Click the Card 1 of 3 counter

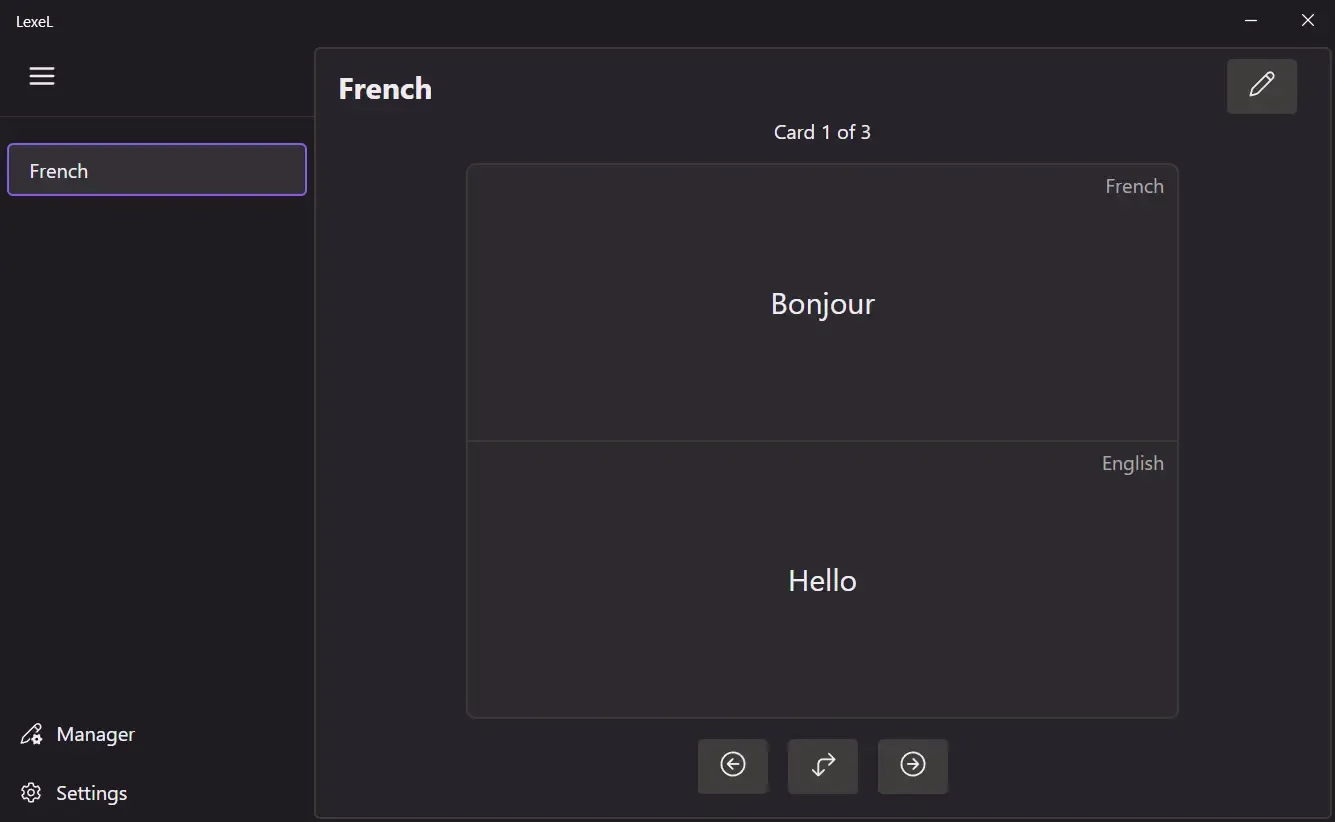(x=822, y=132)
